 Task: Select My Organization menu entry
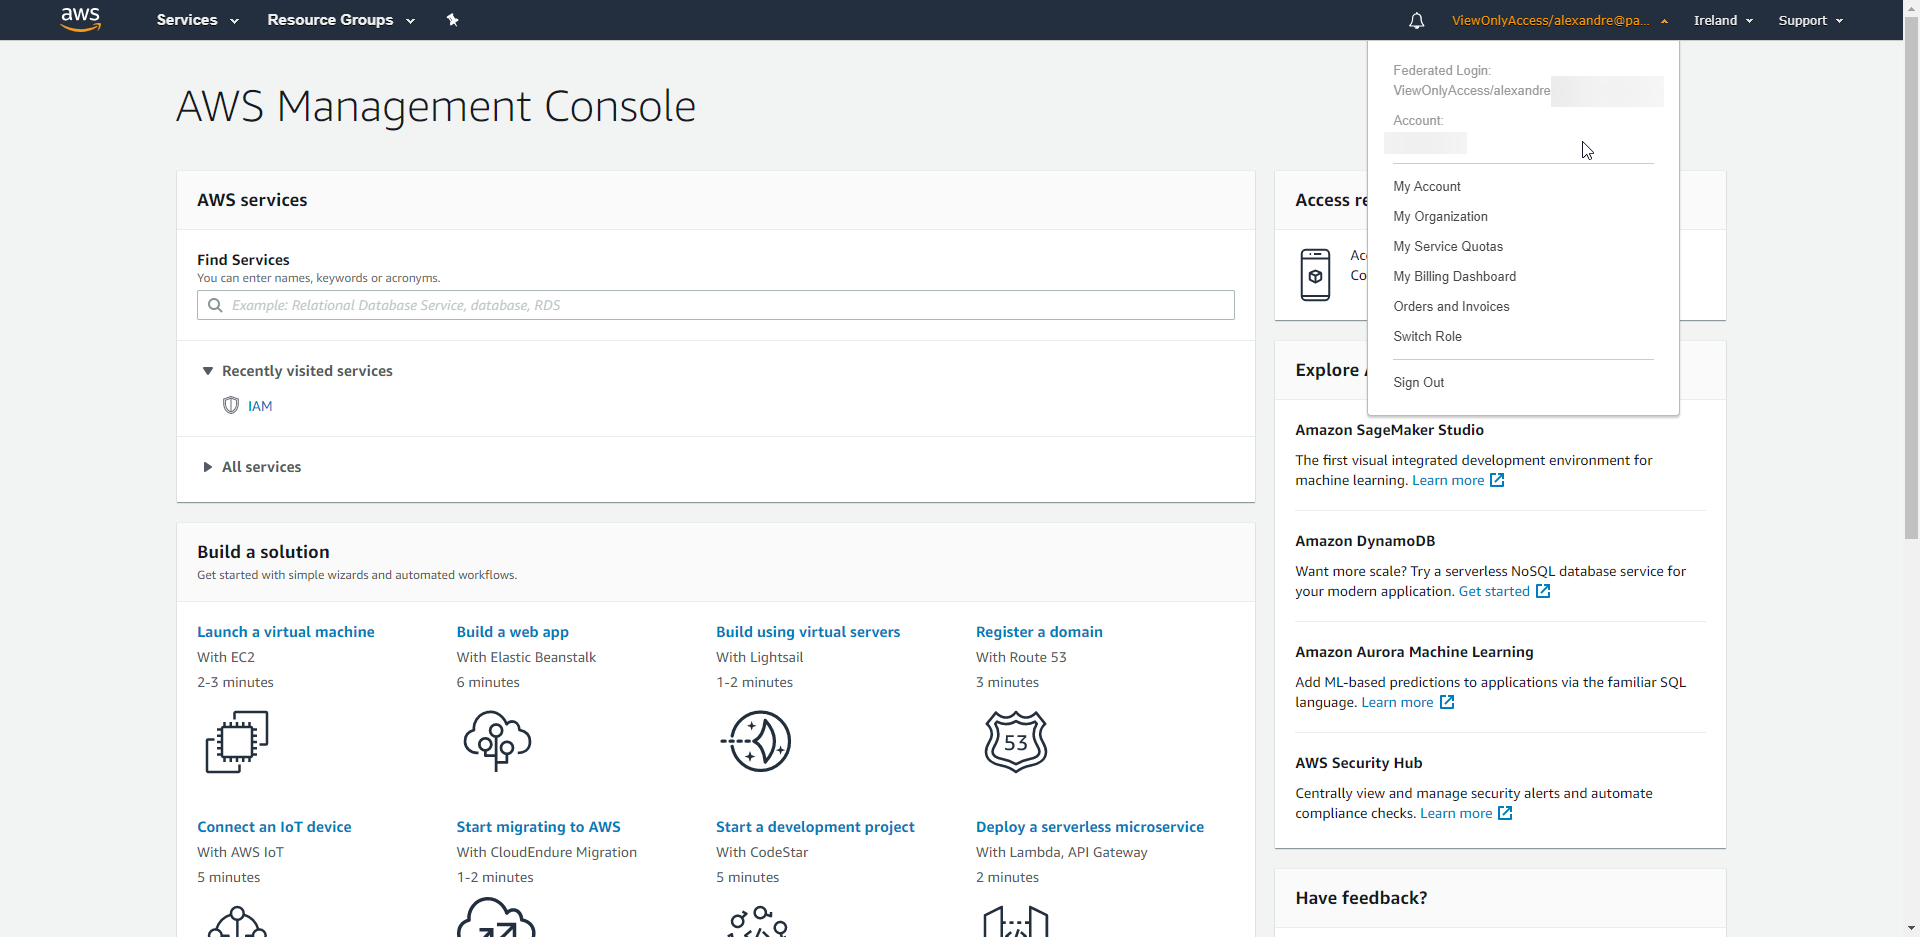[1440, 217]
